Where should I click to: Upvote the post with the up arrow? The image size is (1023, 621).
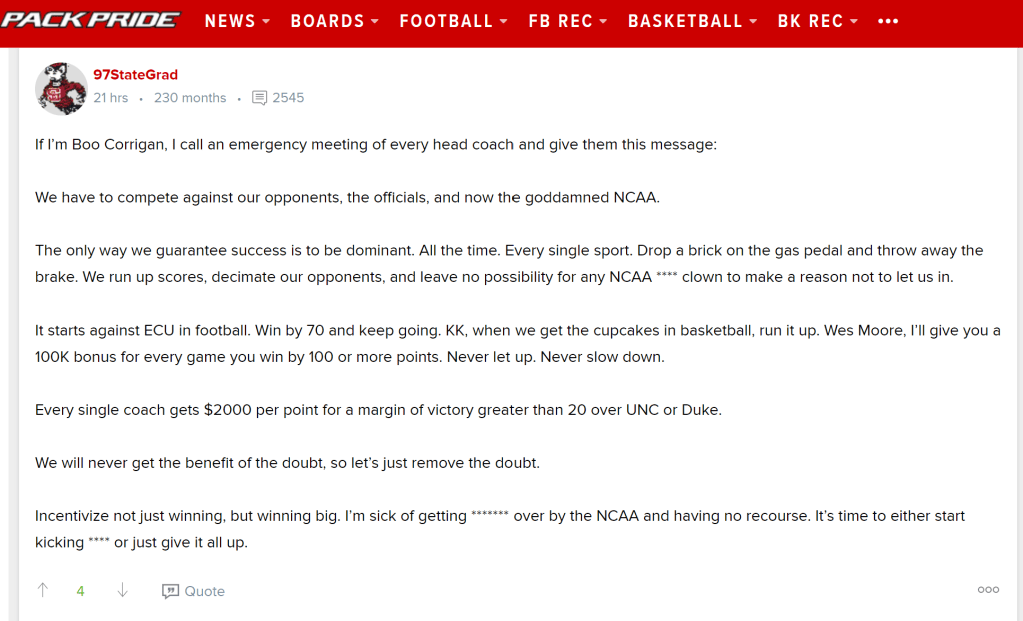[43, 591]
